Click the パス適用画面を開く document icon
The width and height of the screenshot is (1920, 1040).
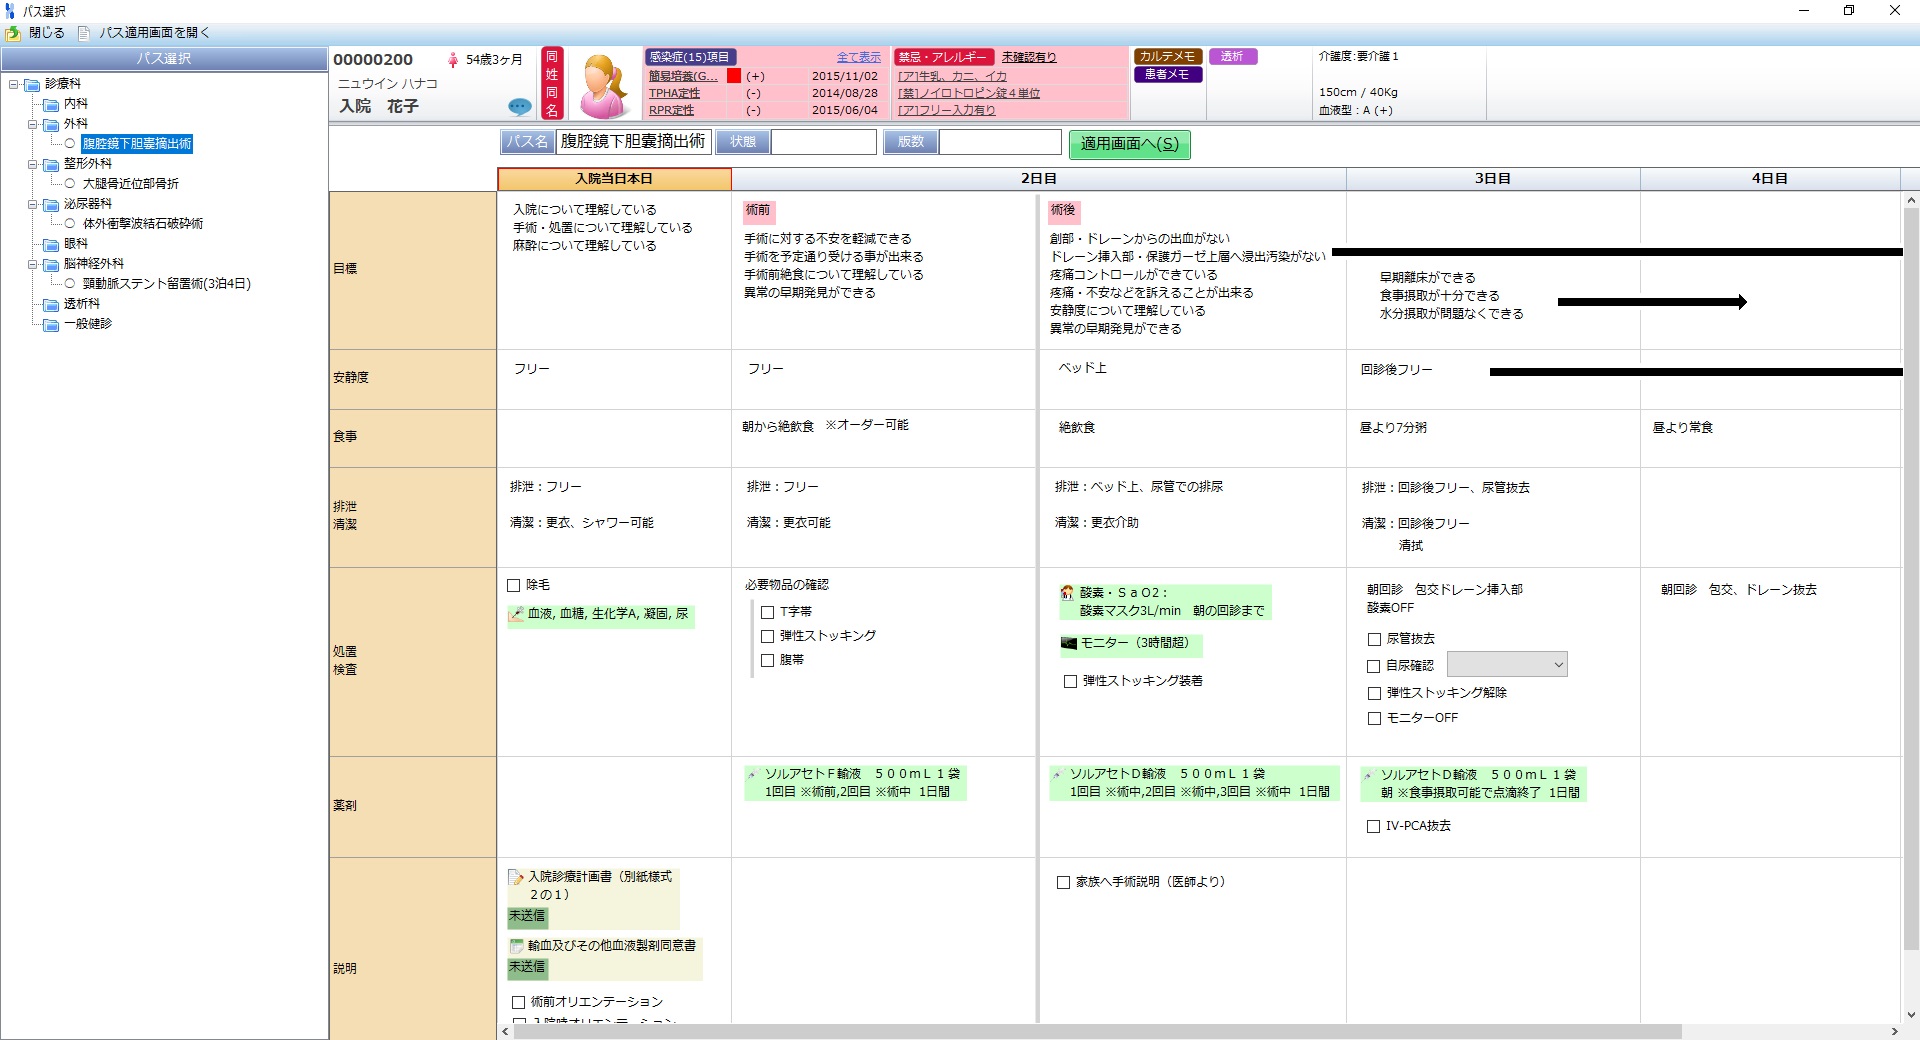[x=84, y=33]
